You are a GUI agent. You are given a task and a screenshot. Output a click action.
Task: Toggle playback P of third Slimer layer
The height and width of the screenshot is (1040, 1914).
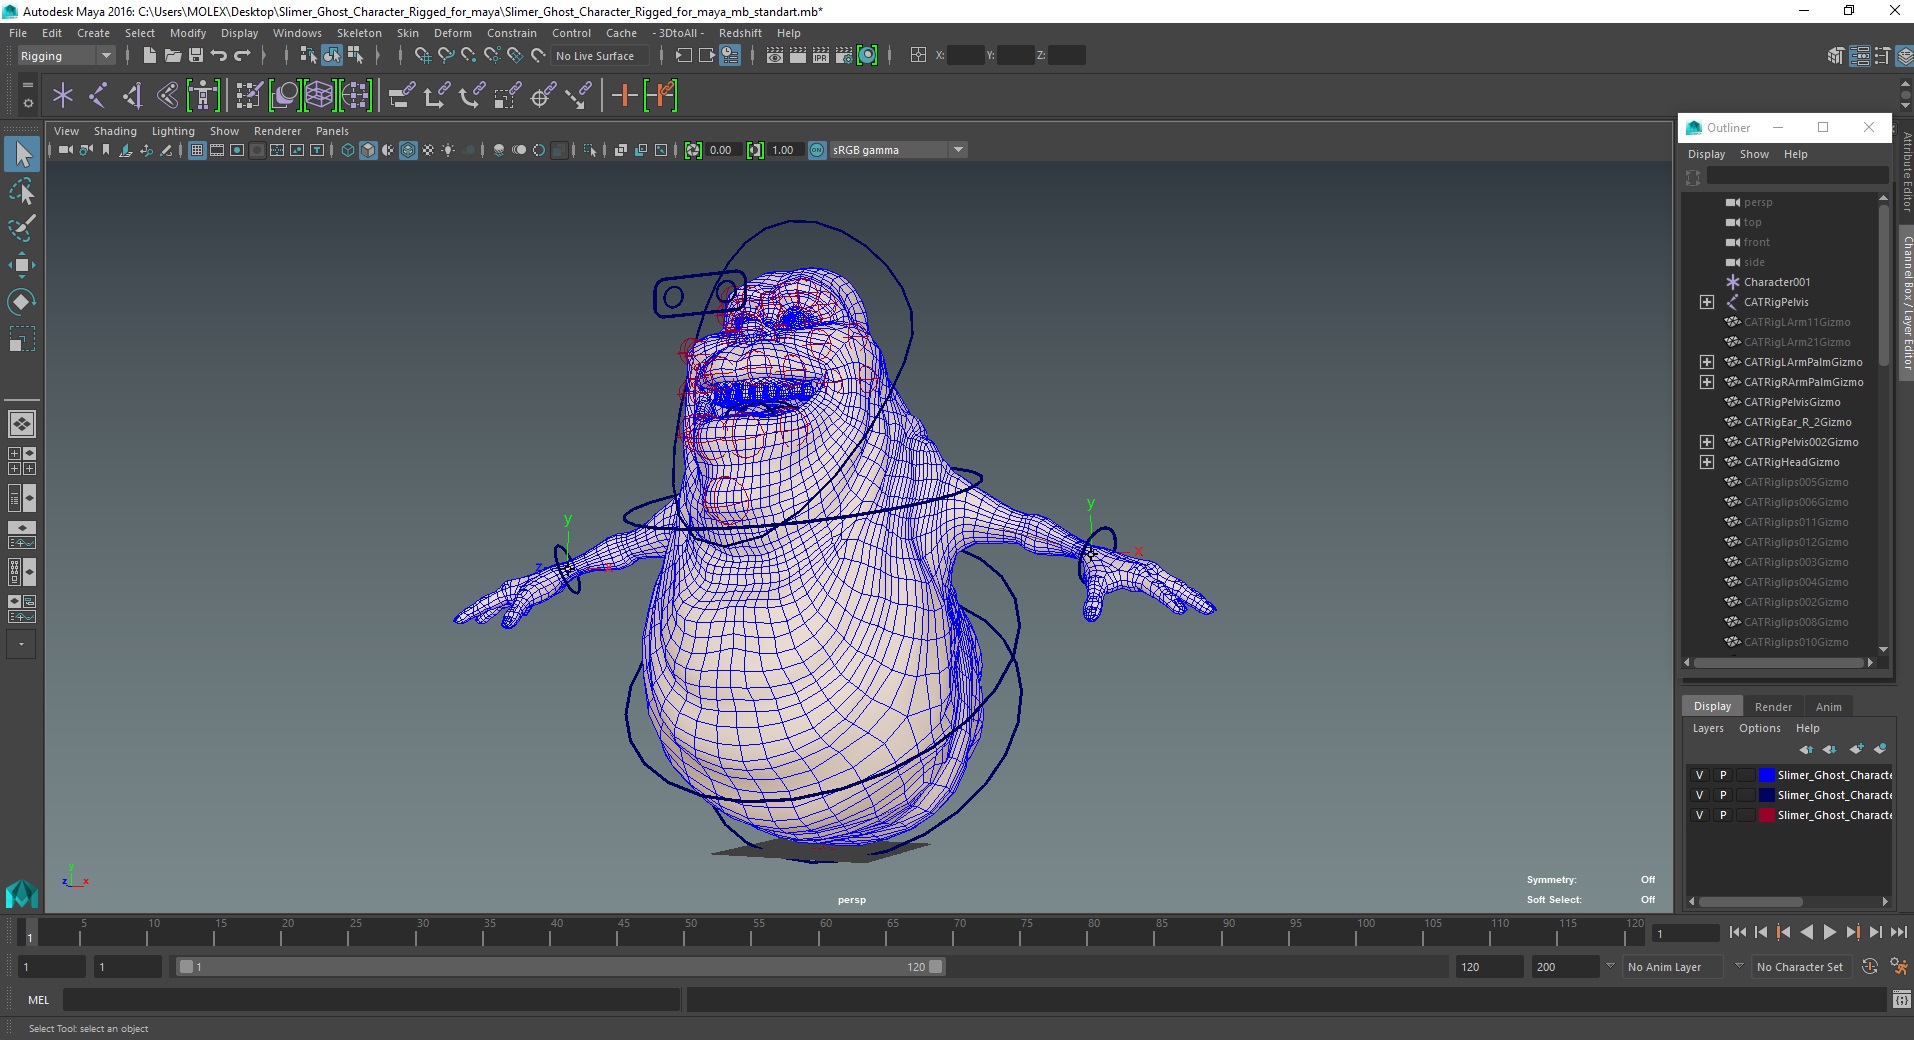click(1722, 815)
